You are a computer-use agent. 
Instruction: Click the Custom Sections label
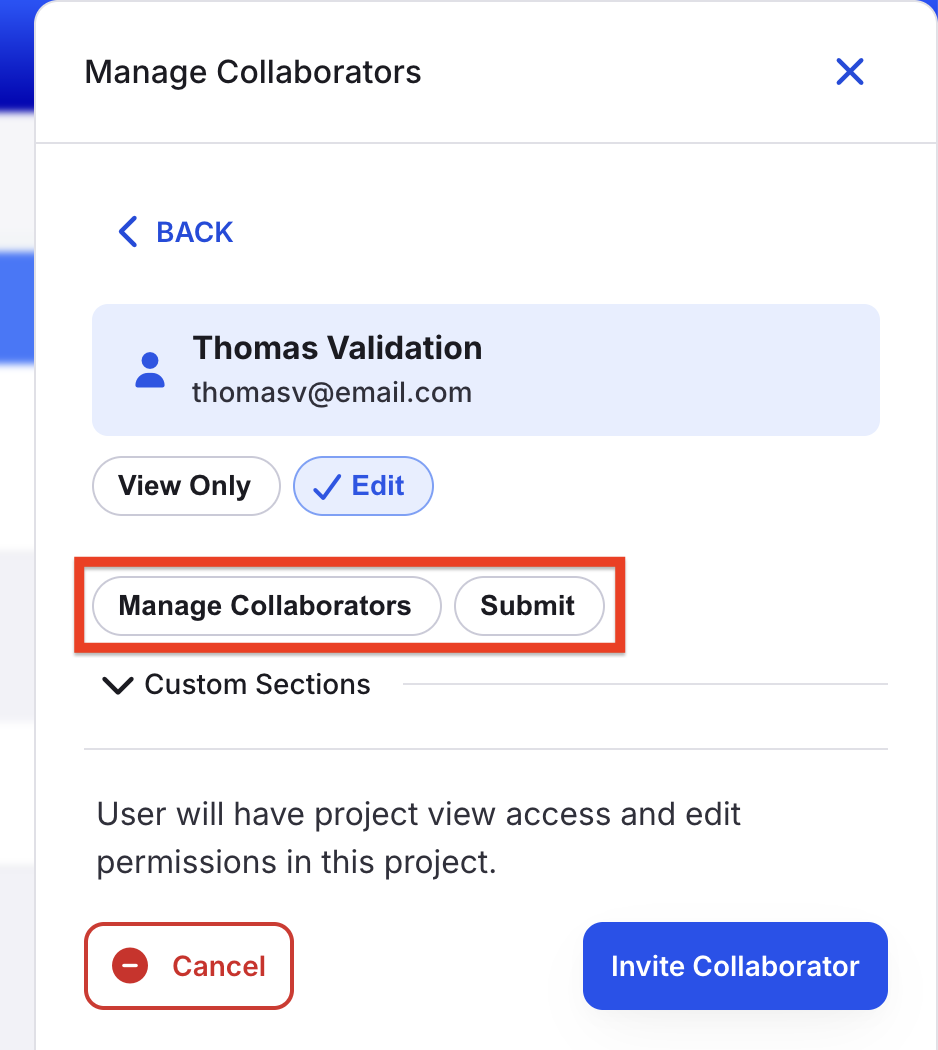tap(257, 684)
